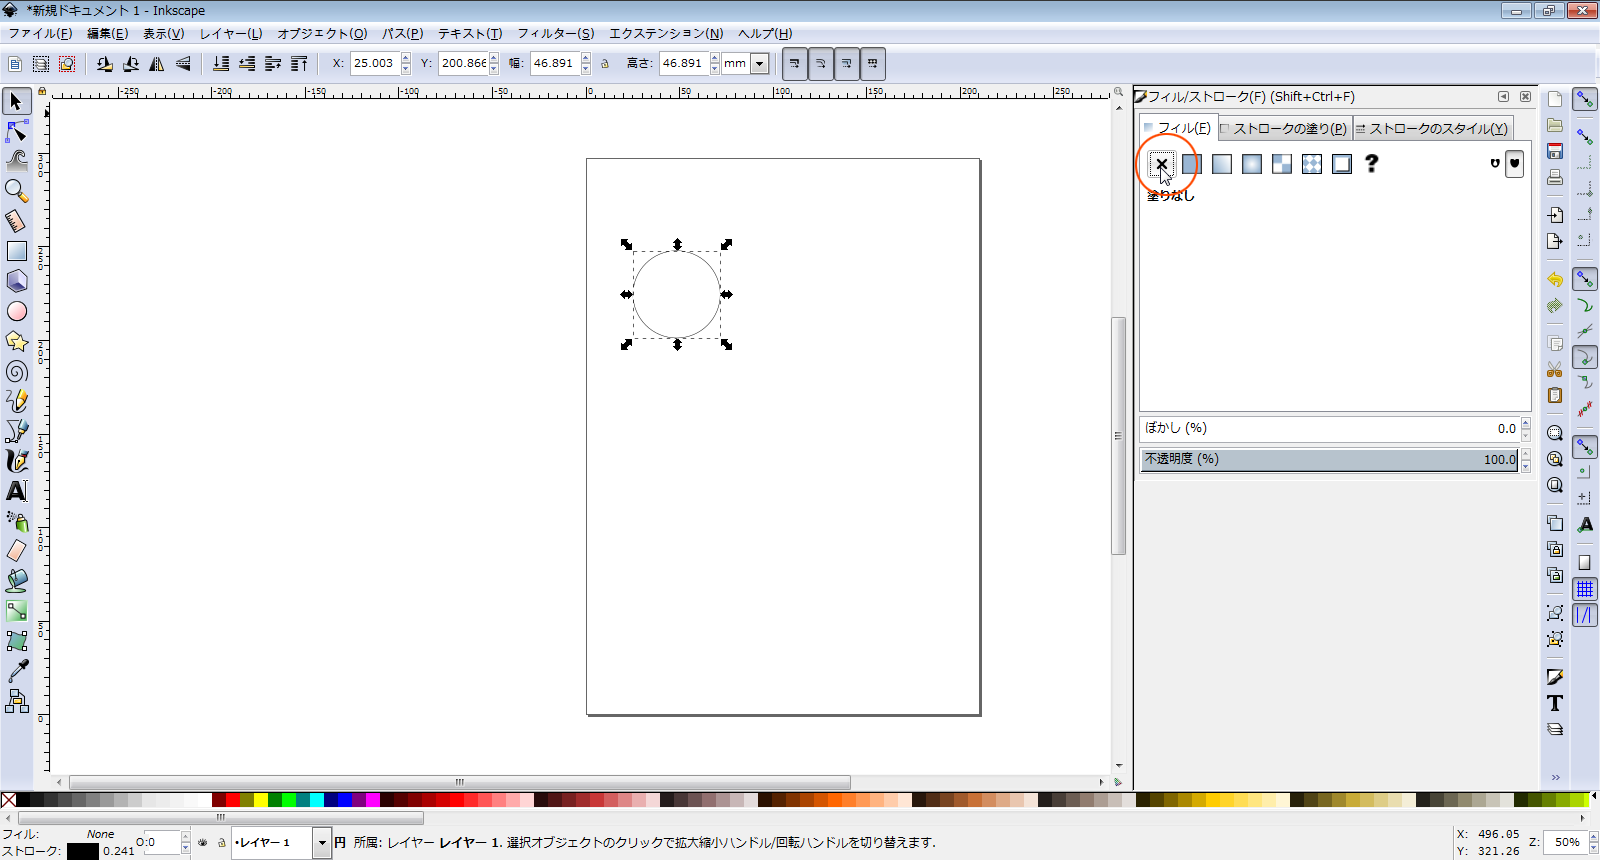The width and height of the screenshot is (1600, 860).
Task: Toggle layer visibility eye in status bar
Action: pos(203,843)
